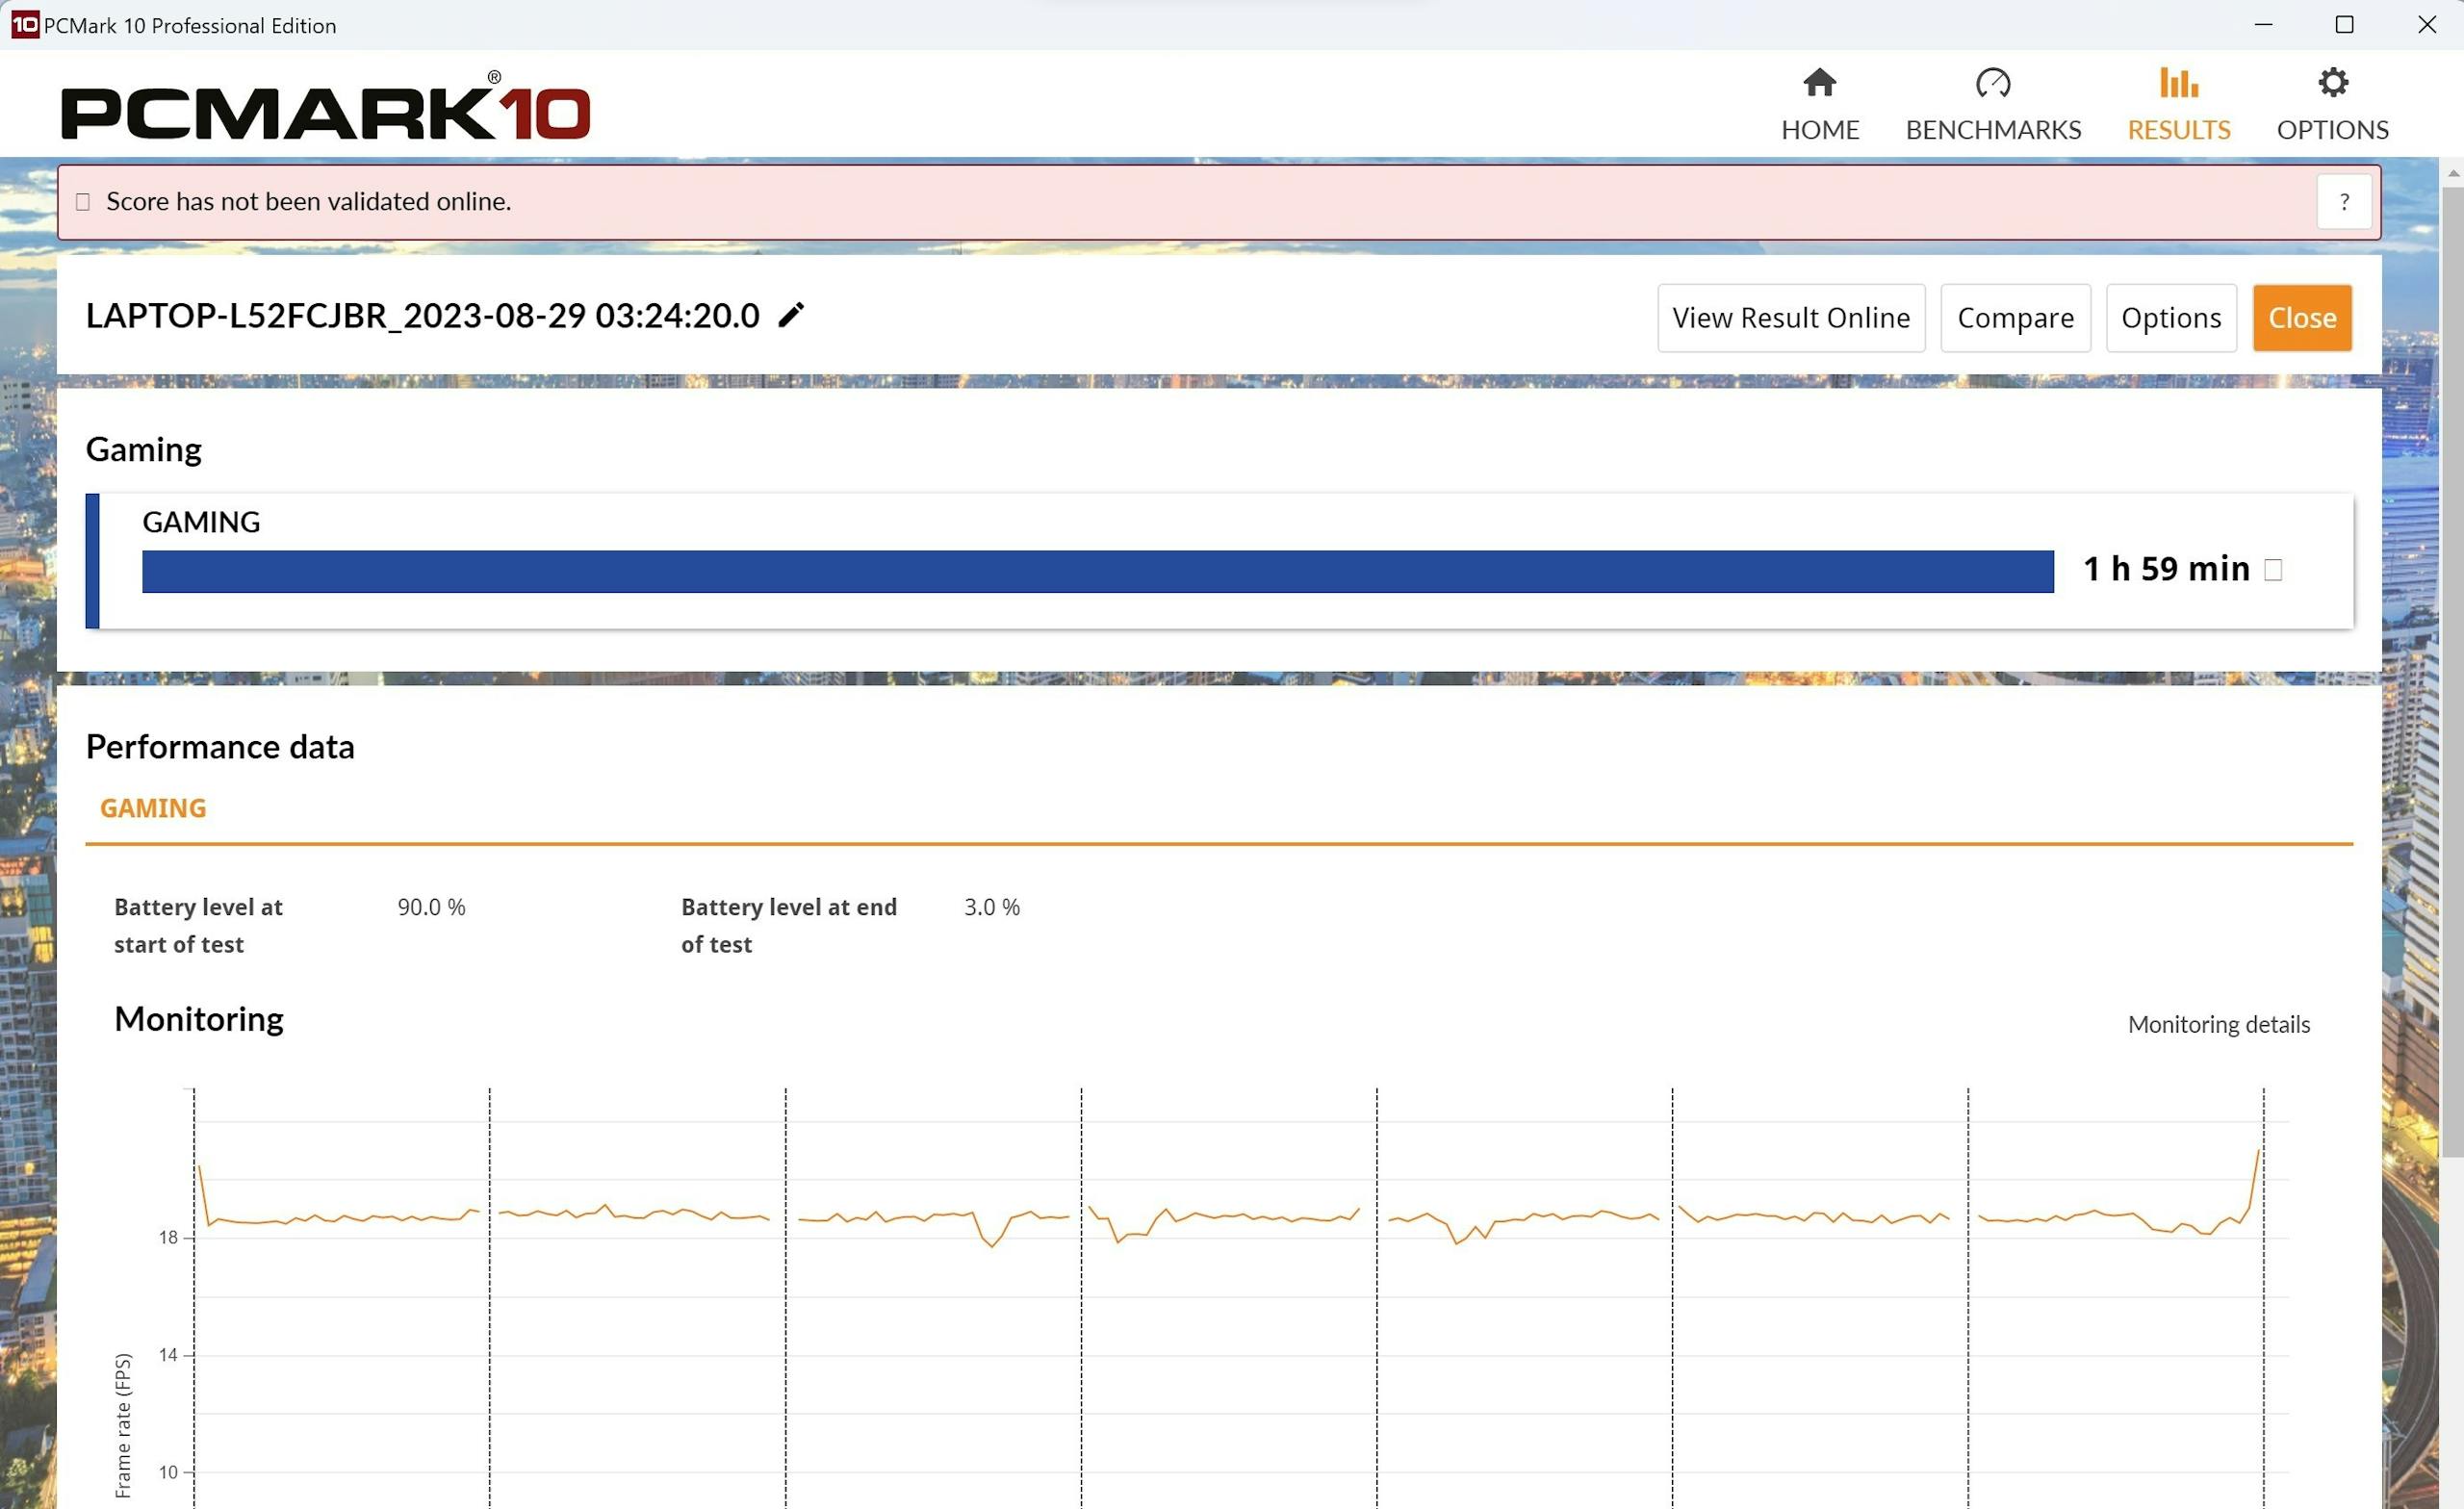Open Benchmarks via the gauge icon
Image resolution: width=2464 pixels, height=1509 pixels.
[1992, 83]
